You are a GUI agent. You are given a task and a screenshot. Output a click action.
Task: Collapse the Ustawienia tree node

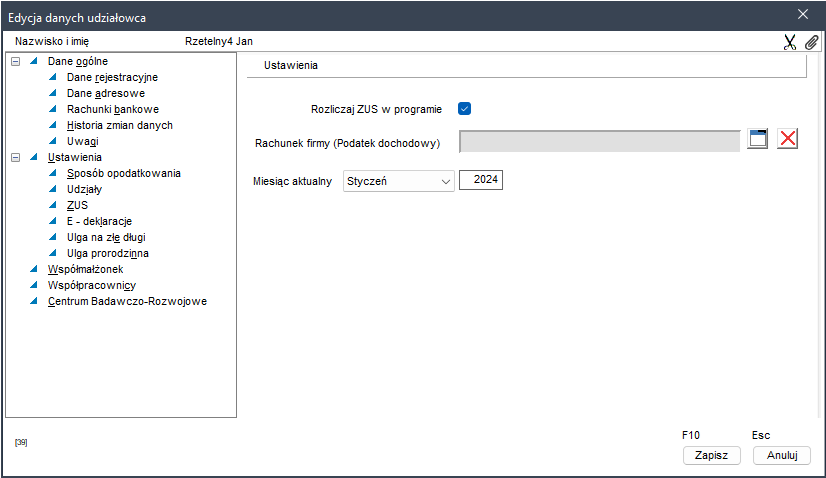[x=15, y=157]
